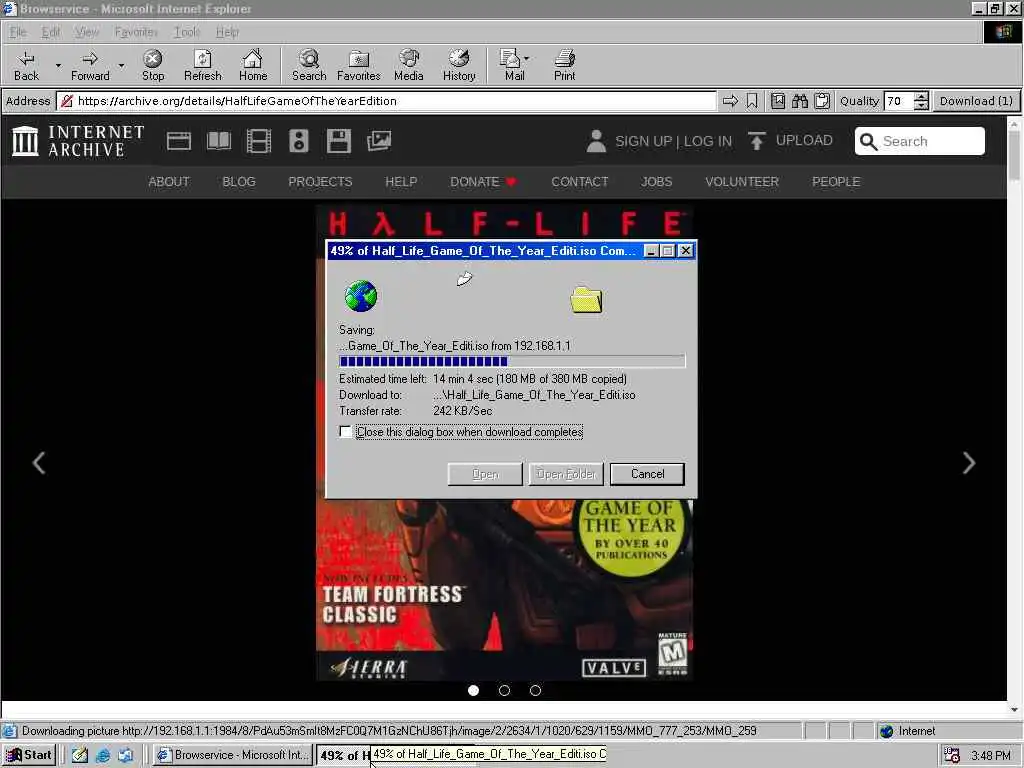Click the vertical scrollbar thumb
1024x768 pixels.
[x=1014, y=155]
